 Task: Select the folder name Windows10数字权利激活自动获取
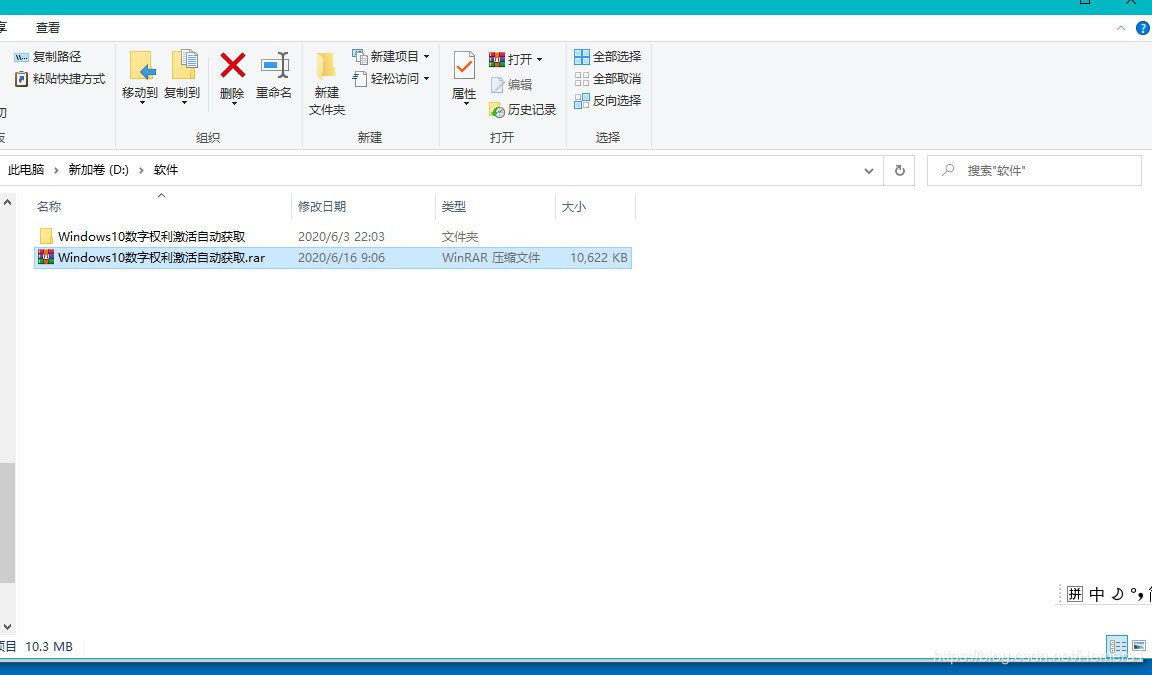151,237
